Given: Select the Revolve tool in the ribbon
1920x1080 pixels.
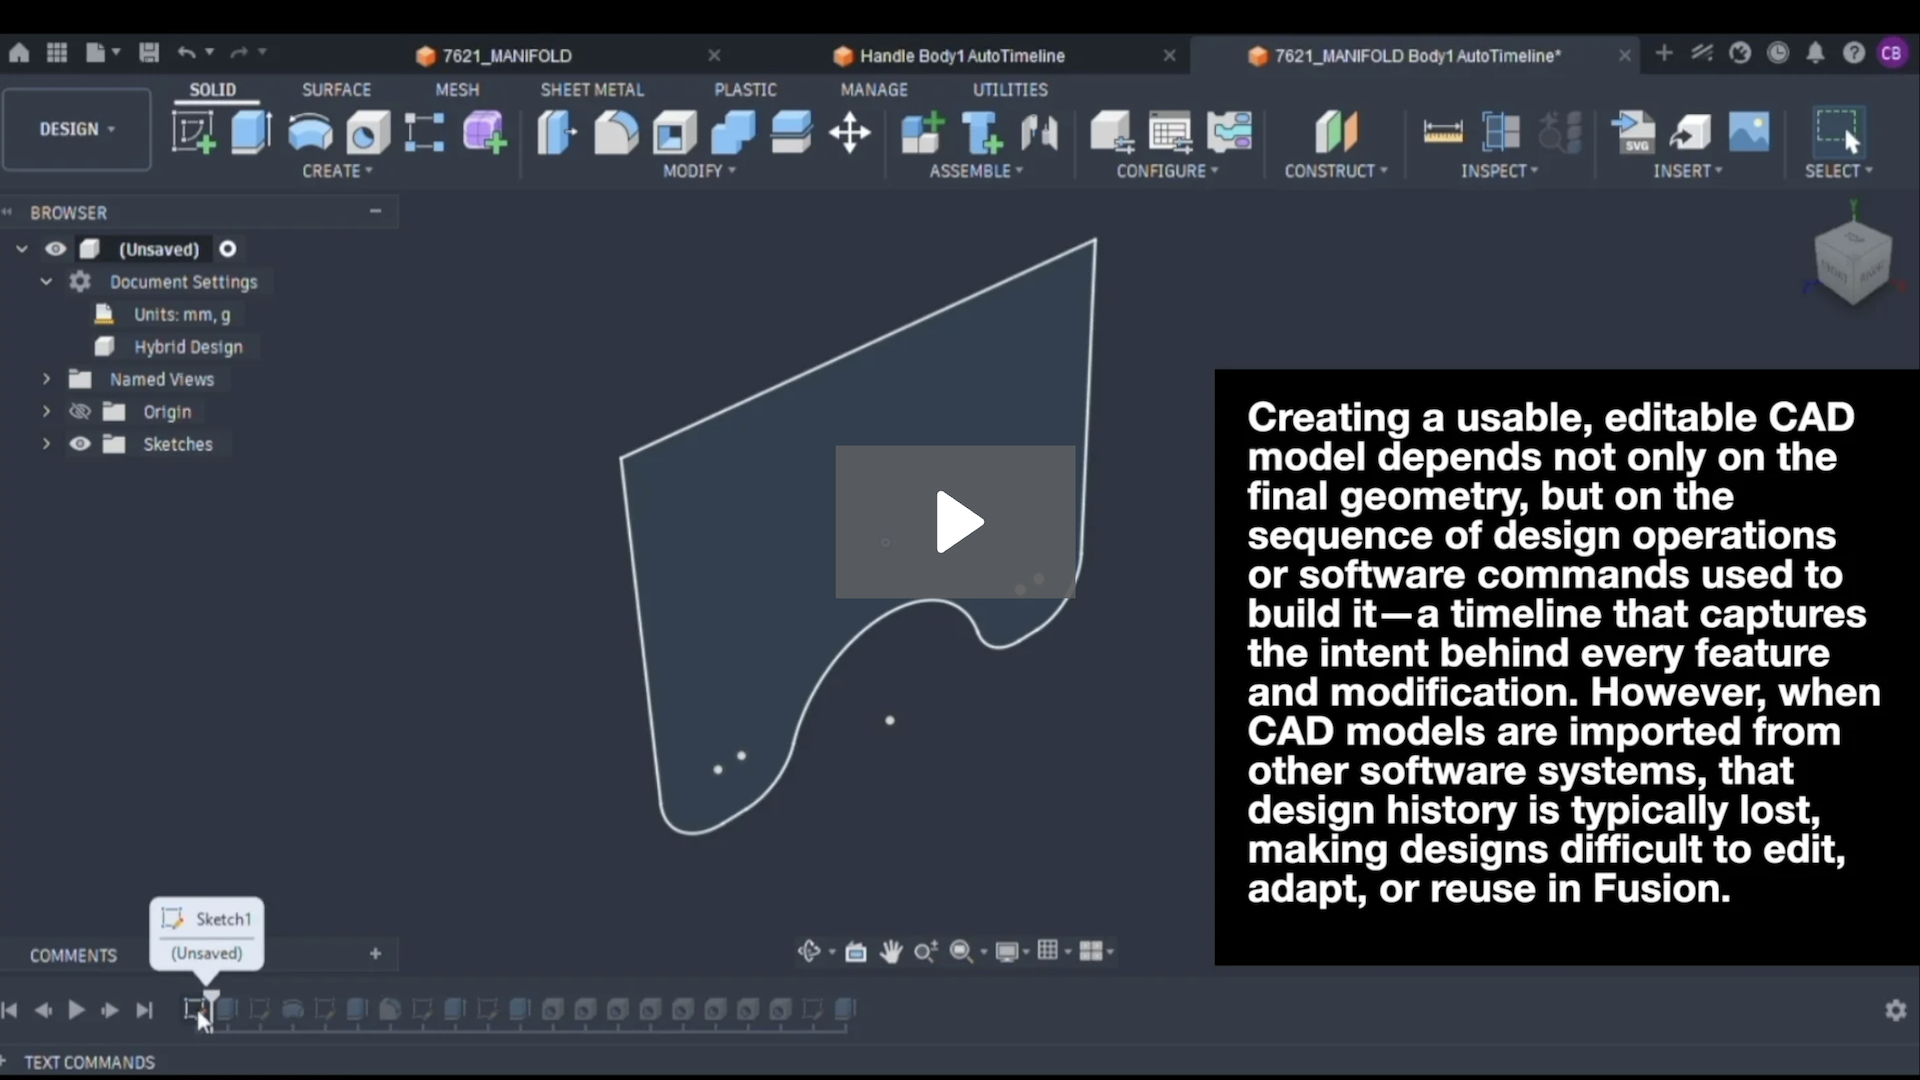Looking at the screenshot, I should tap(310, 132).
